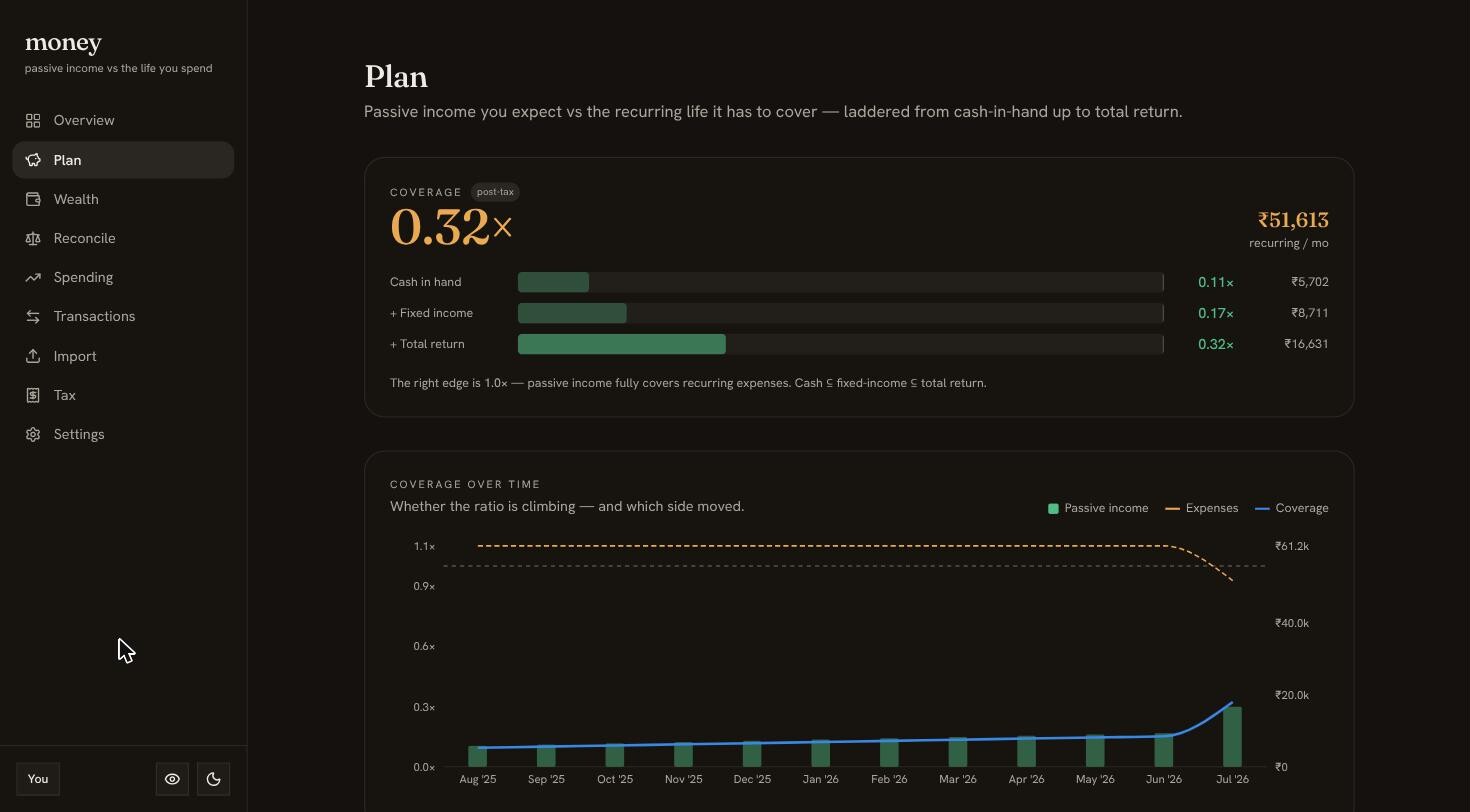Click the Reconcile scales icon
The image size is (1470, 812).
click(x=33, y=238)
